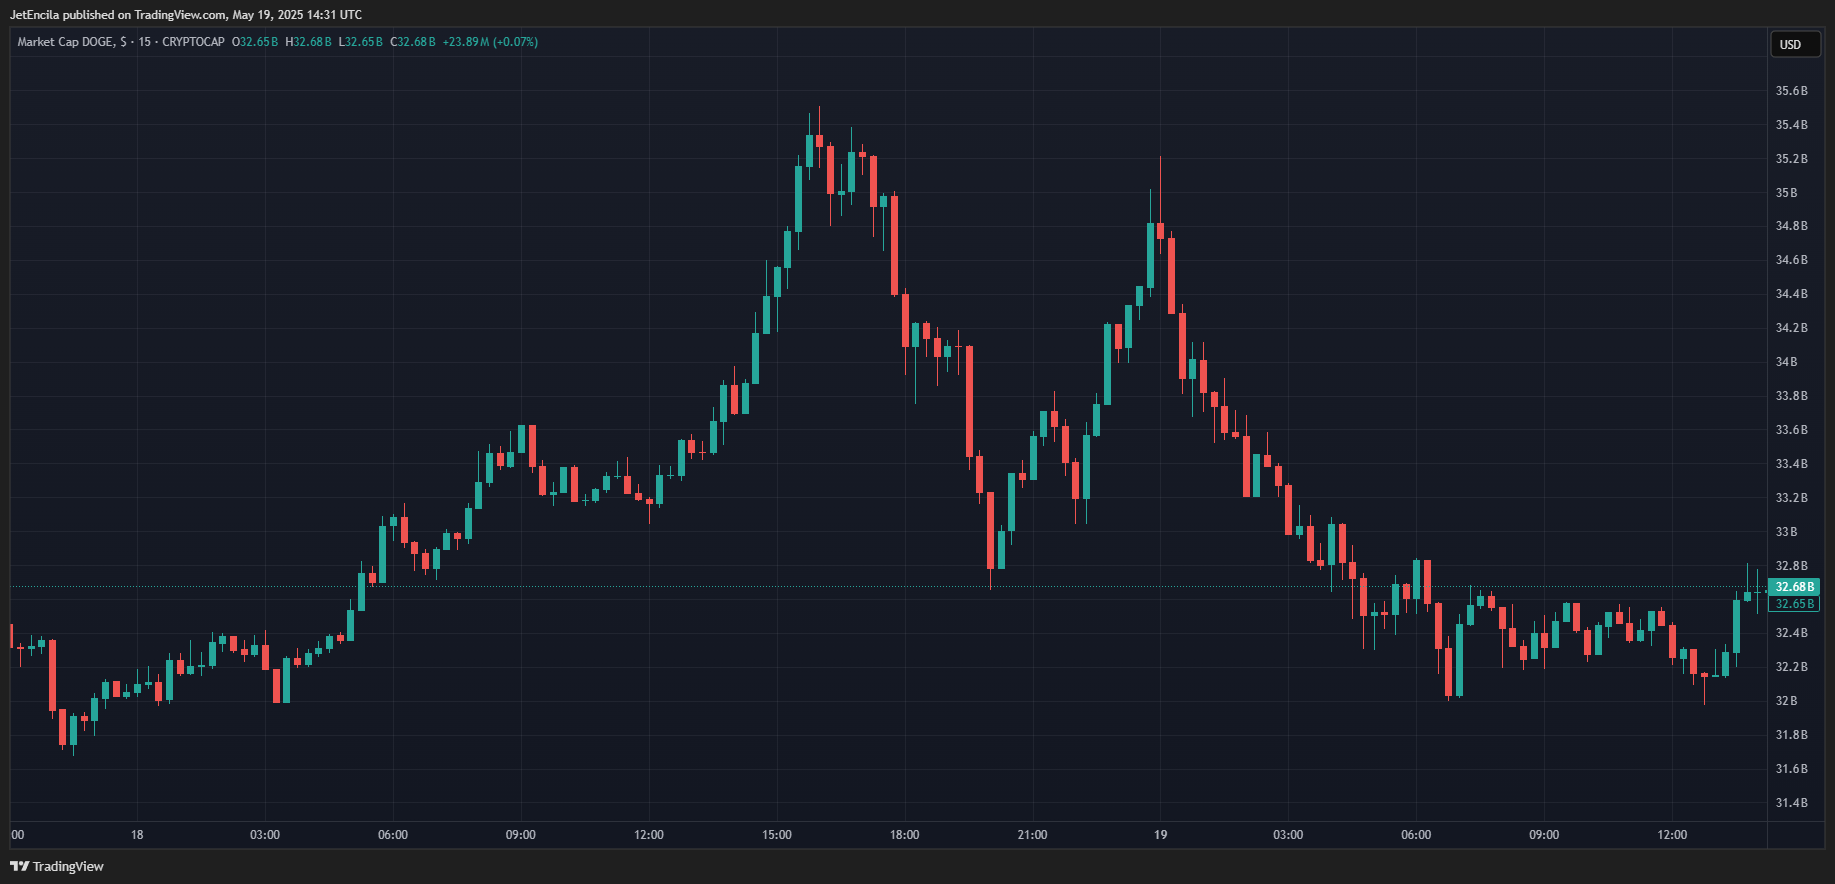Click the 32.8B price axis label
This screenshot has height=884, width=1835.
[1791, 566]
